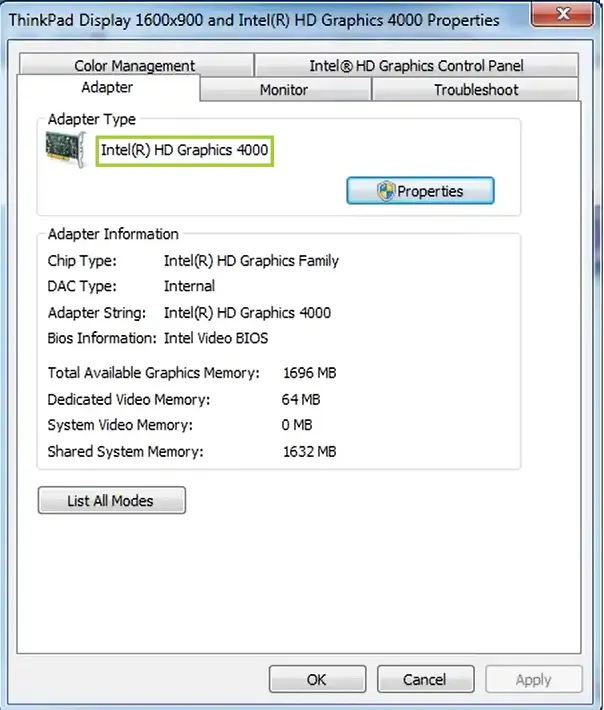Click the 1632 MB shared system memory value
Viewport: 604px width, 710px height.
pyautogui.click(x=309, y=452)
